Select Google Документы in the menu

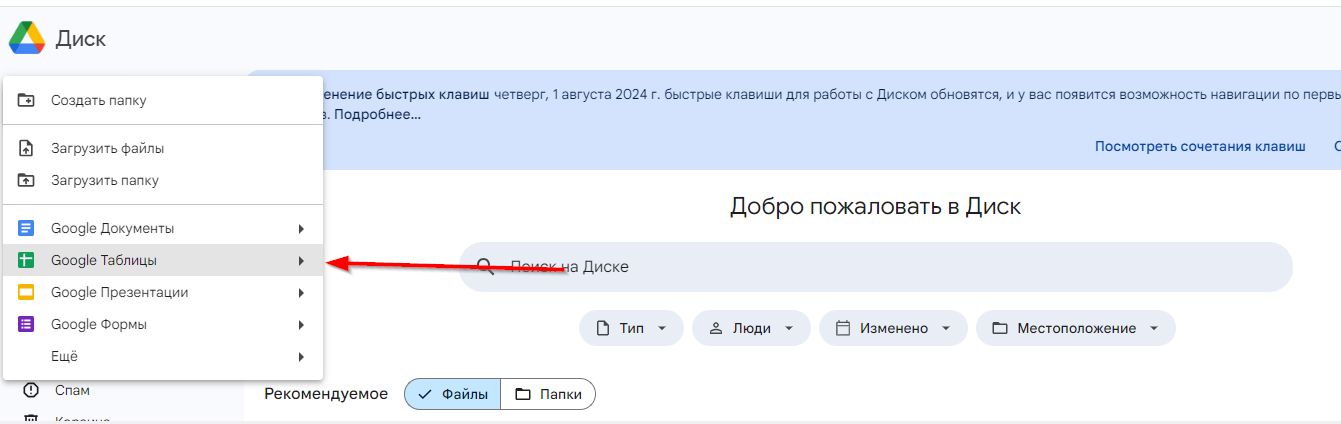point(163,228)
